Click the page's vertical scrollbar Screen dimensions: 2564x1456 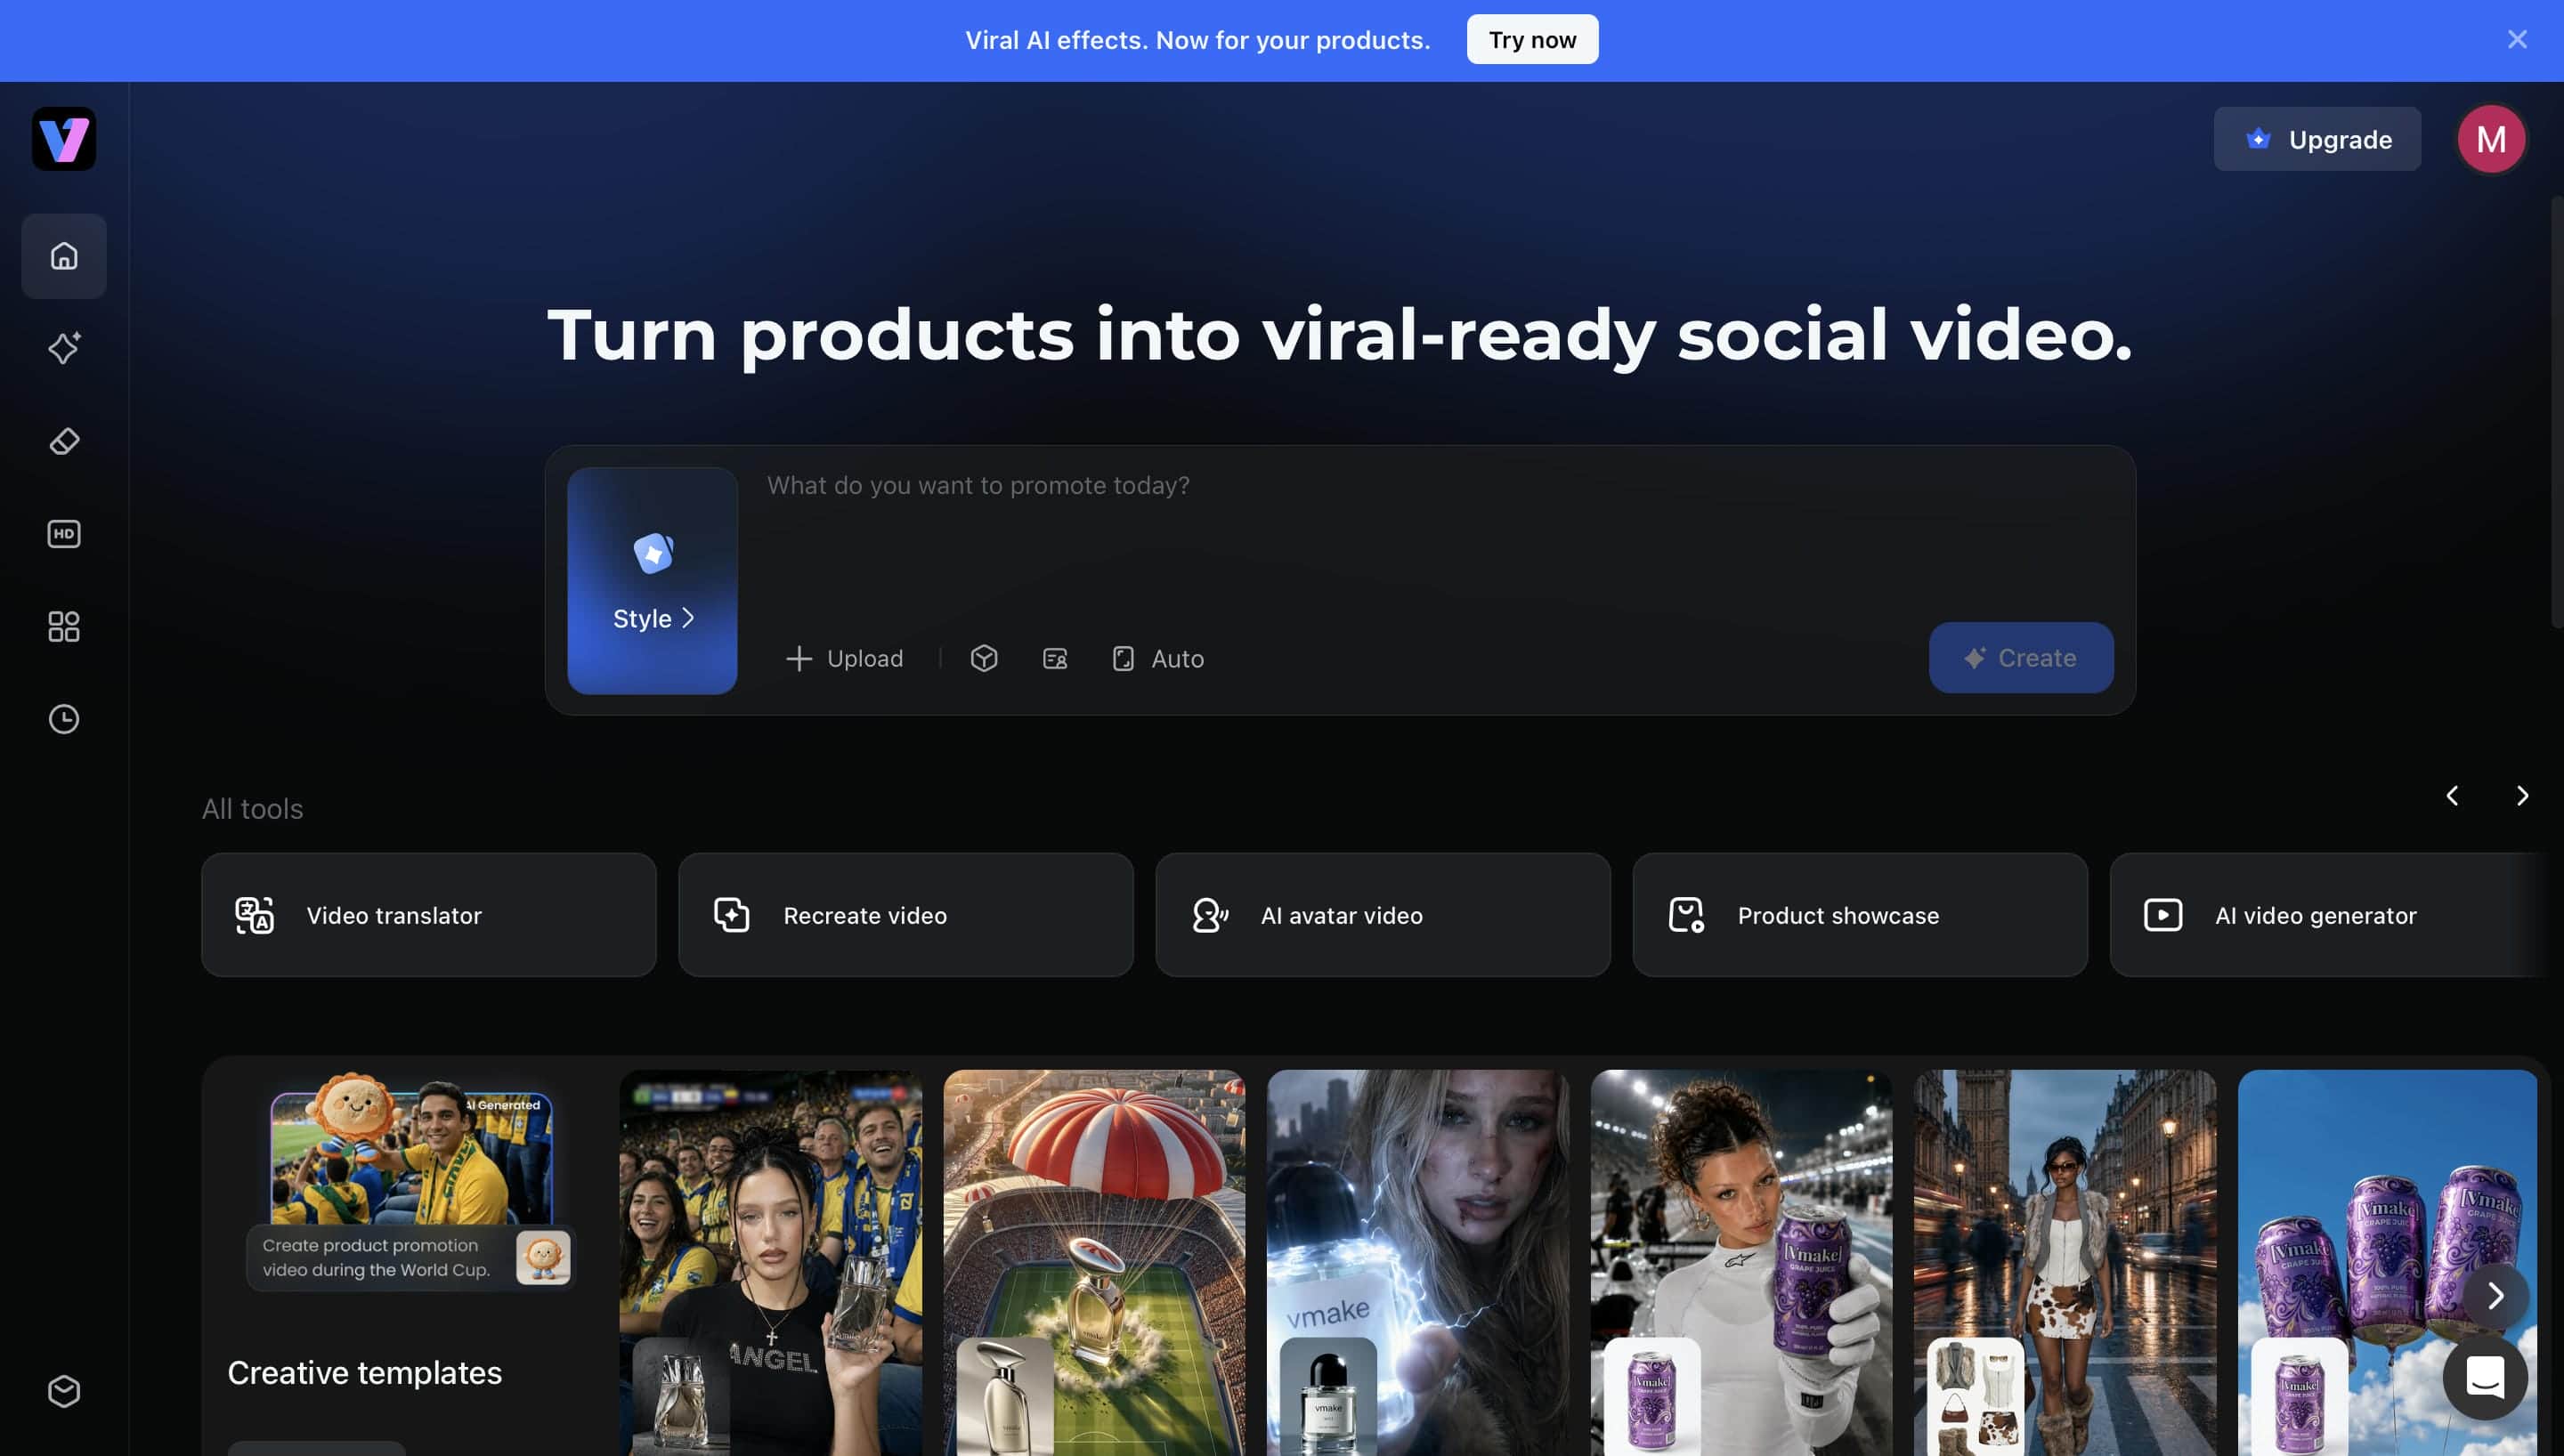2557,412
